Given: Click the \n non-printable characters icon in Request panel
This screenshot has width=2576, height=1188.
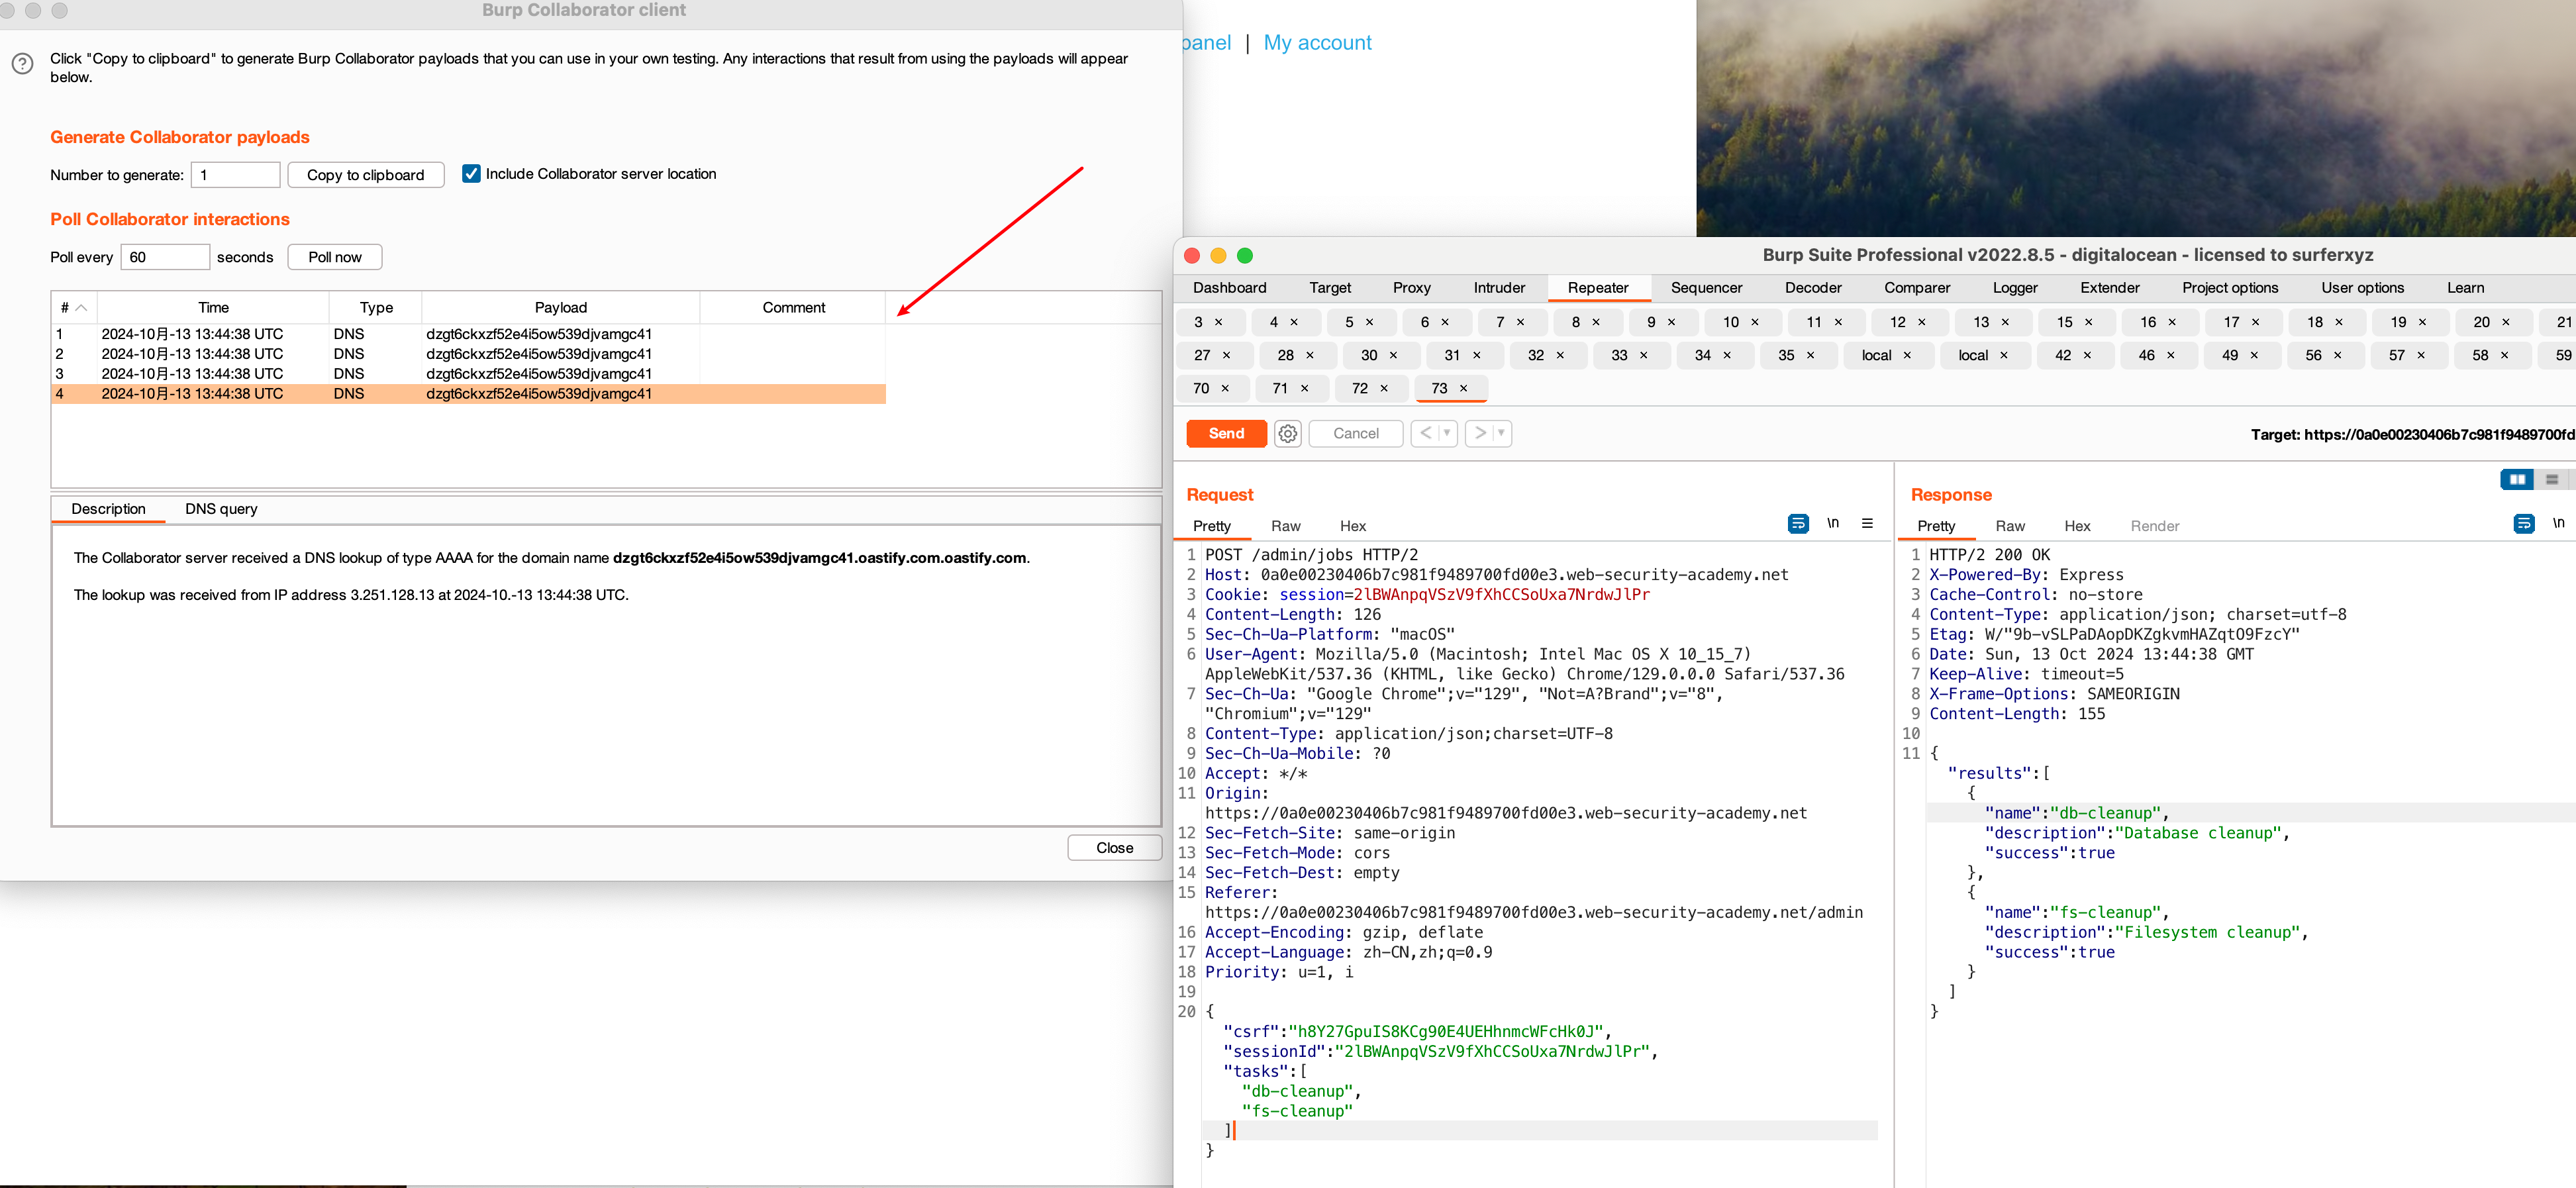Looking at the screenshot, I should pos(1833,523).
